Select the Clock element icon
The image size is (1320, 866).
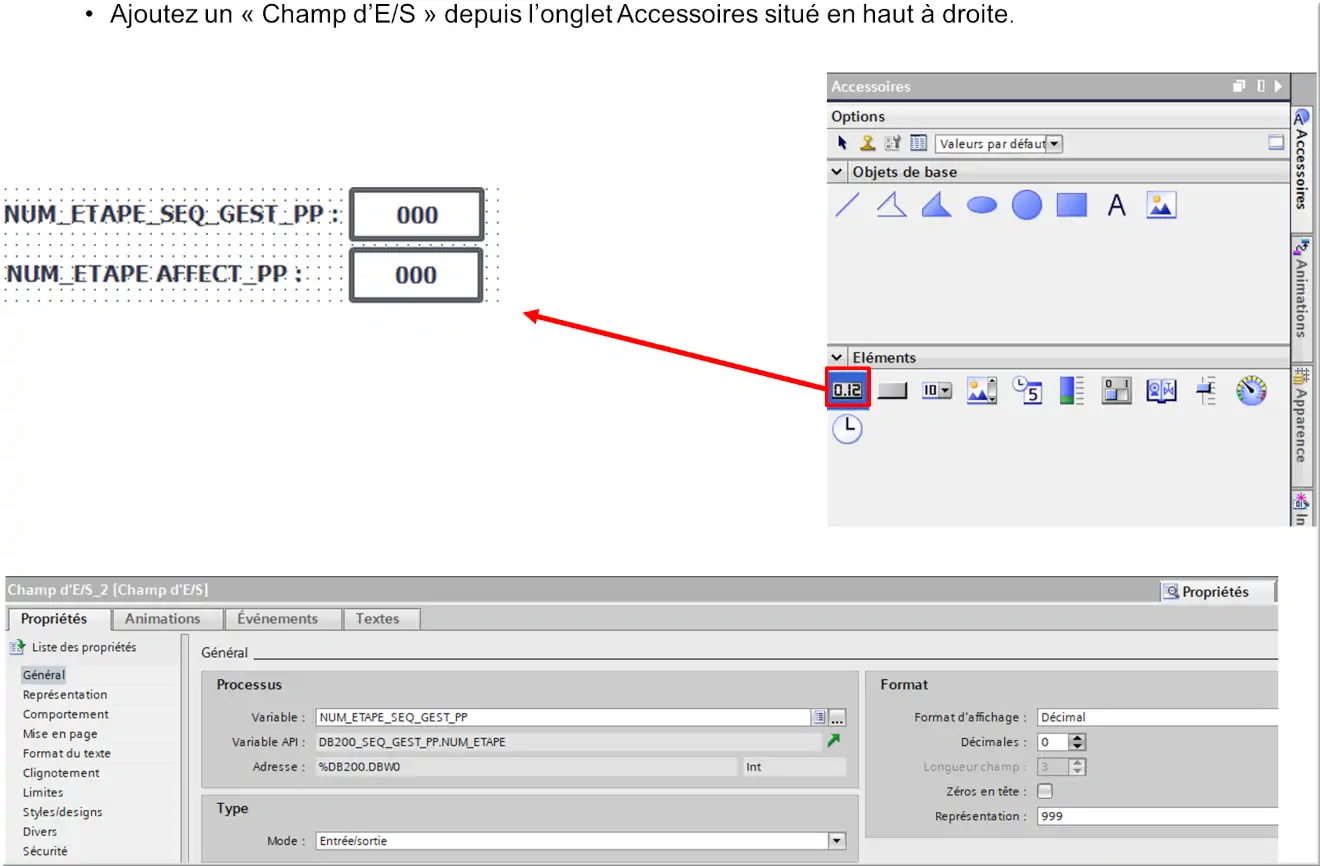[847, 429]
